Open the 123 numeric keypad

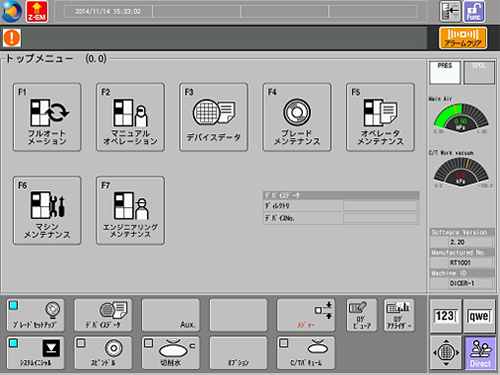point(445,316)
